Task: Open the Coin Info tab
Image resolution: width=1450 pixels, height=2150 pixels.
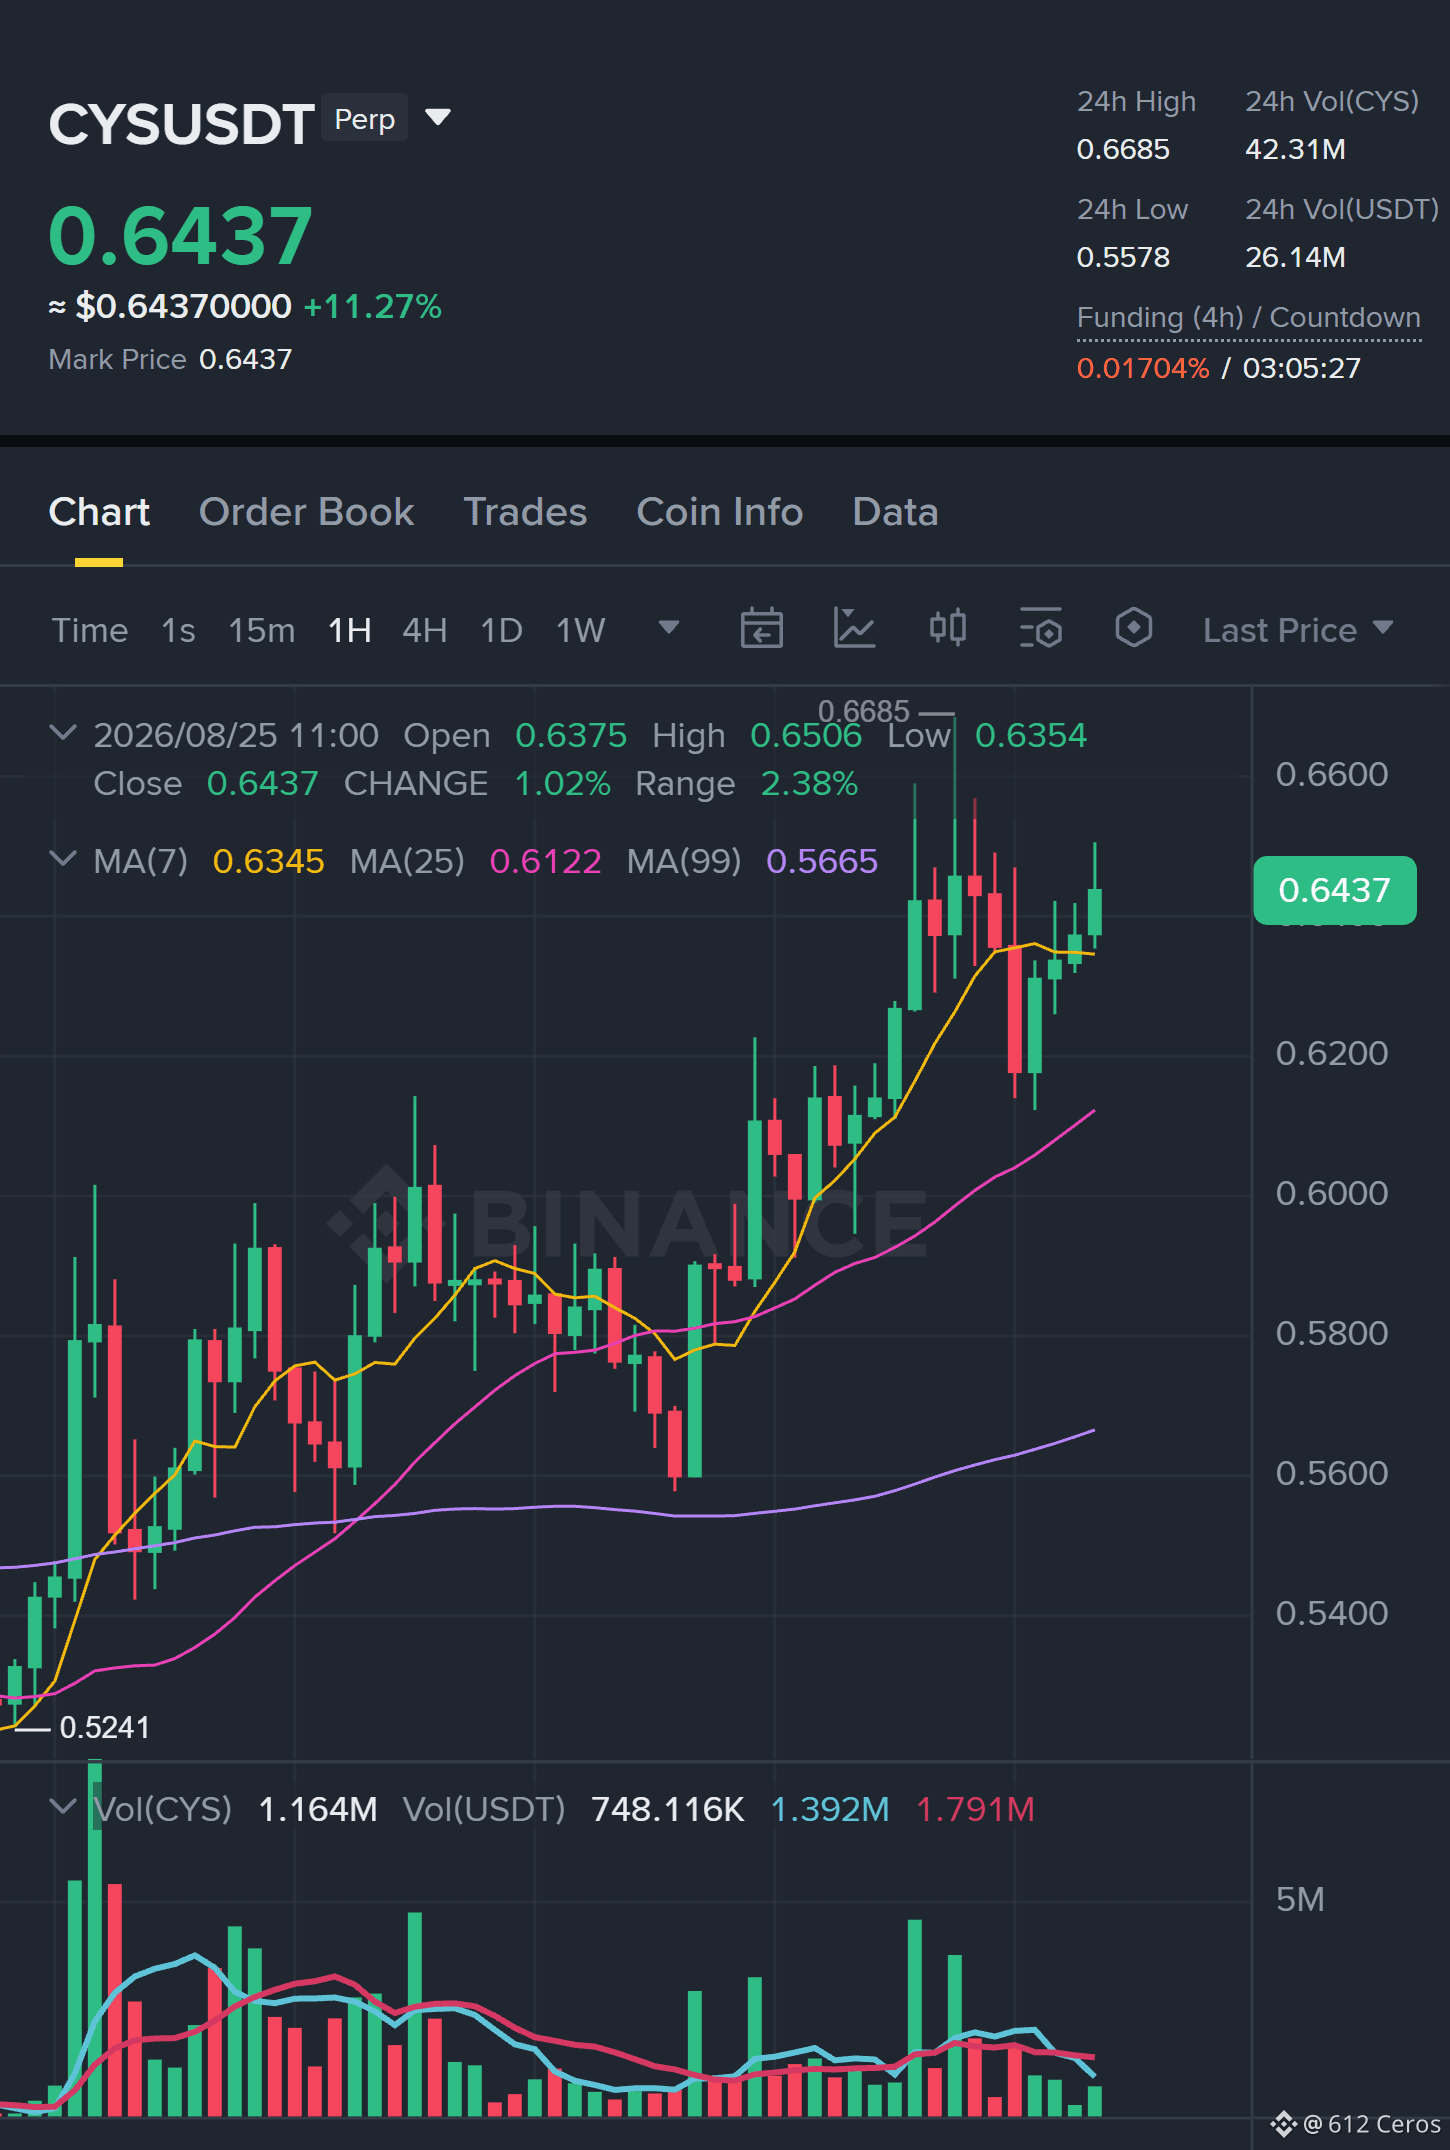Action: [720, 512]
